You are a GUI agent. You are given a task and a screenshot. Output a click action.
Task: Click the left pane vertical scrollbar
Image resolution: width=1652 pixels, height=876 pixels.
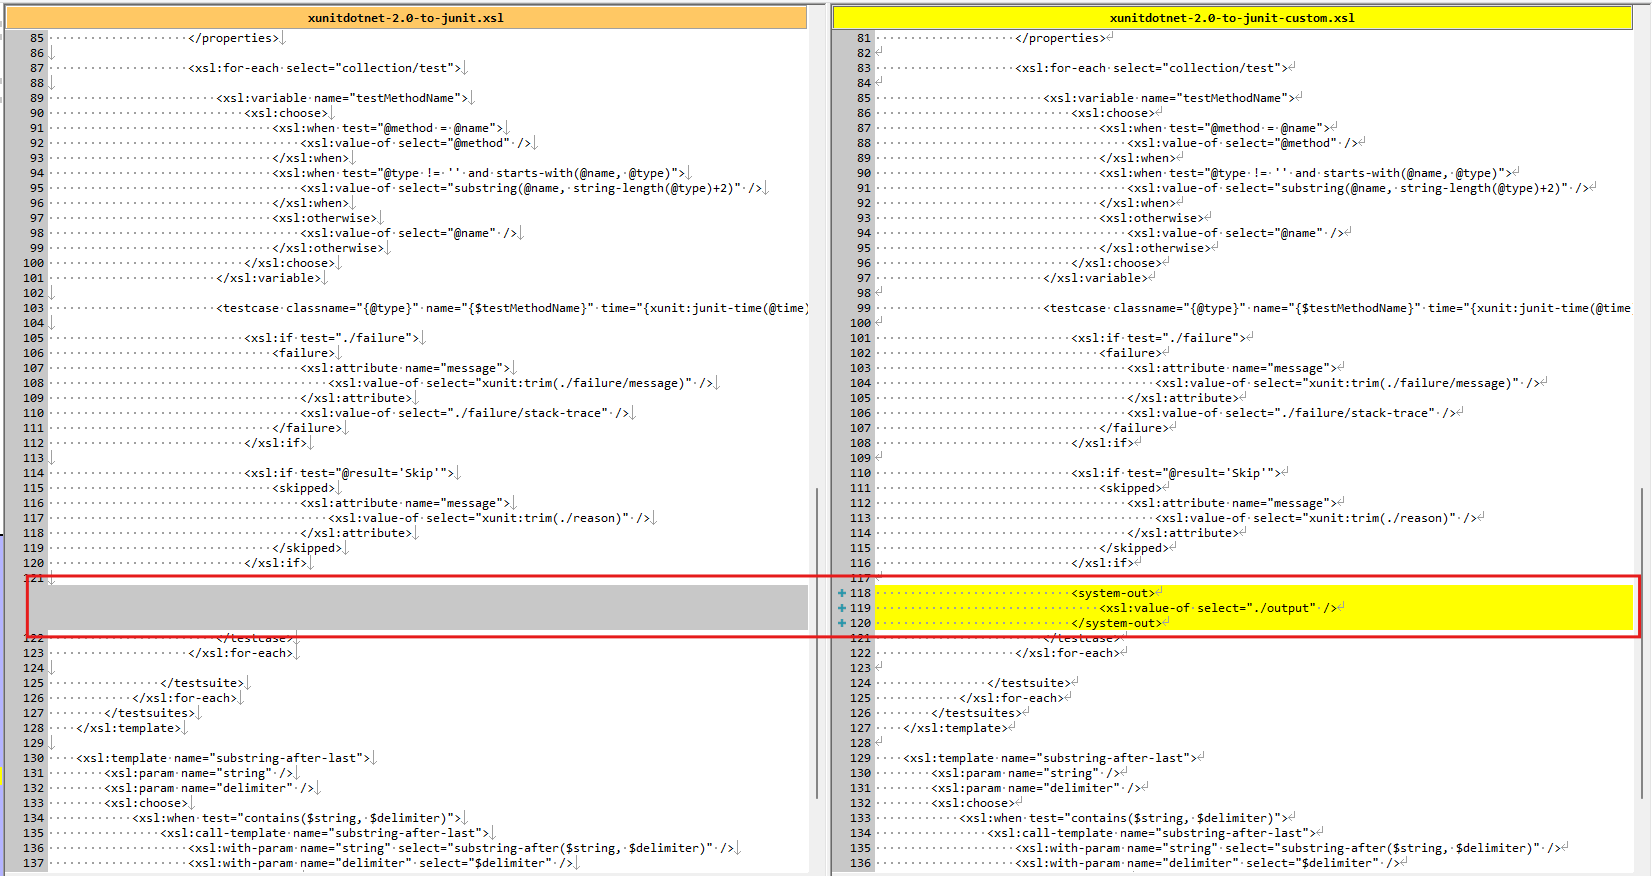pos(817,640)
